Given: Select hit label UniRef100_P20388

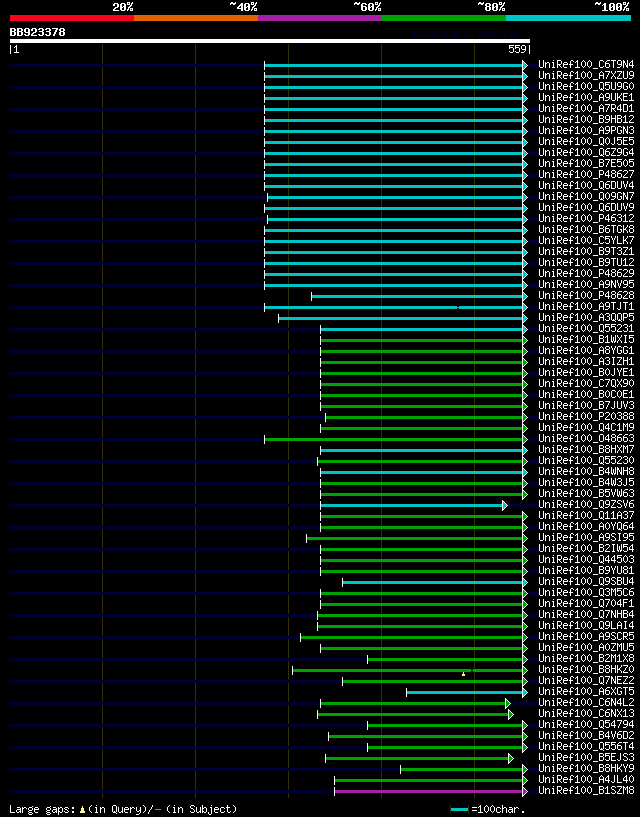Looking at the screenshot, I should pos(586,416).
